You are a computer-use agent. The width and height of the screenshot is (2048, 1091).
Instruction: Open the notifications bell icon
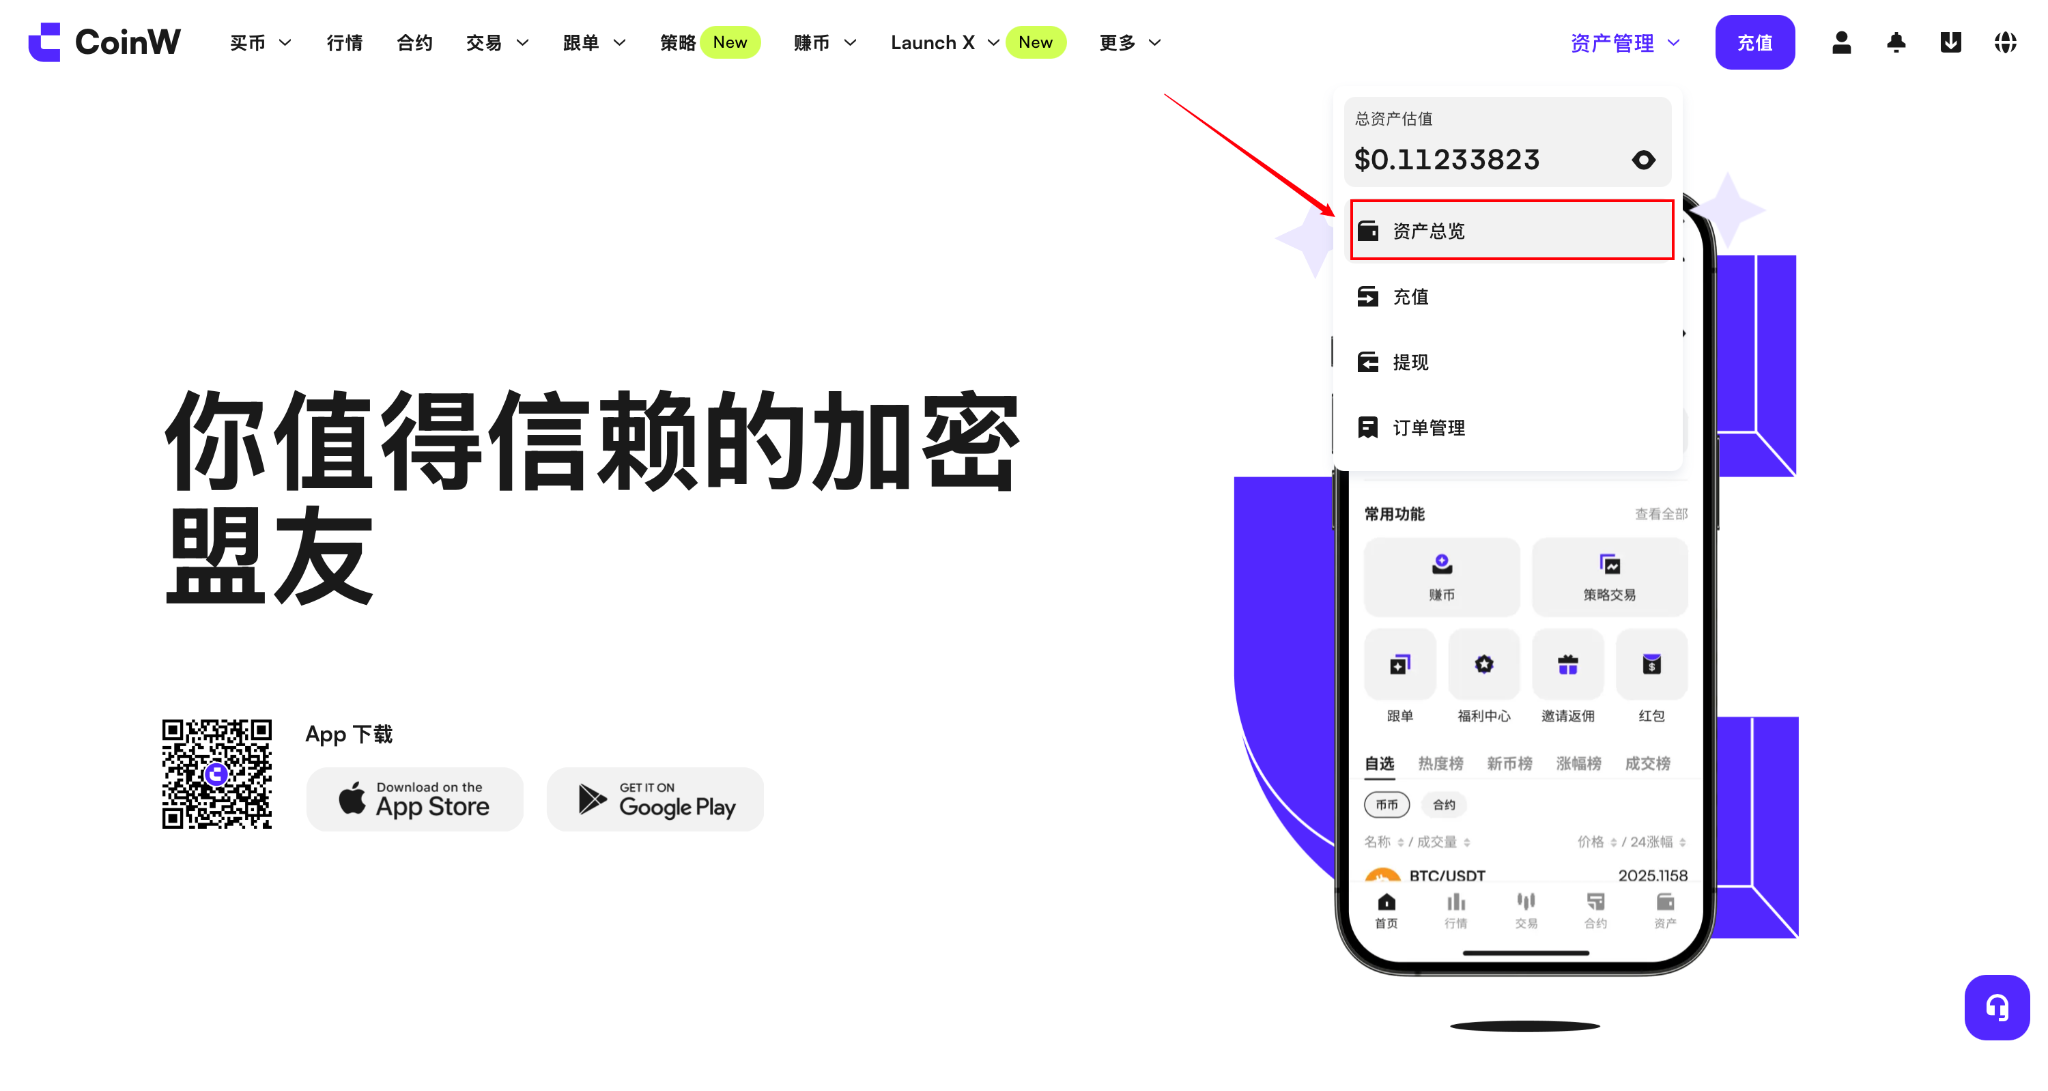[x=1896, y=42]
